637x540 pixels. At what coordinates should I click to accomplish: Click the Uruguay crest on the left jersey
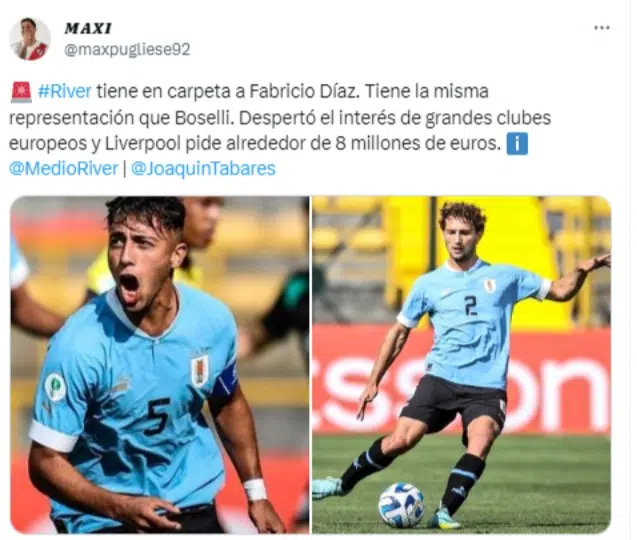(199, 371)
